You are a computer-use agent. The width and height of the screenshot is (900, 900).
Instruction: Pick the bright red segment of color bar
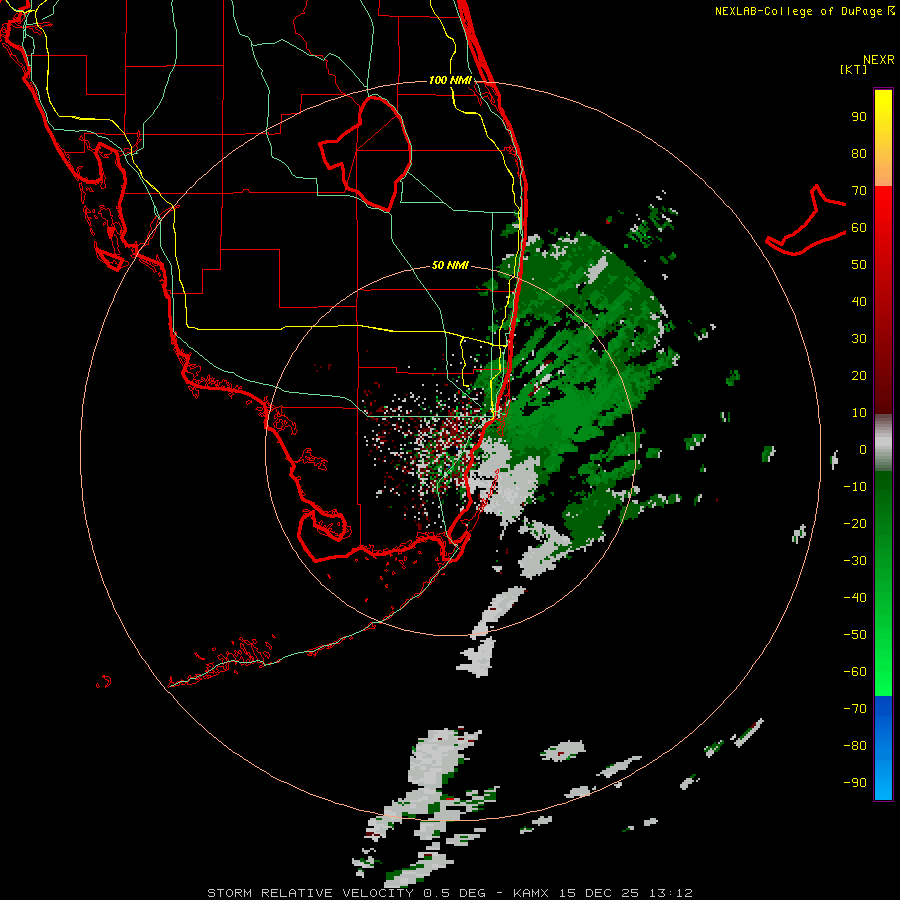coord(883,214)
